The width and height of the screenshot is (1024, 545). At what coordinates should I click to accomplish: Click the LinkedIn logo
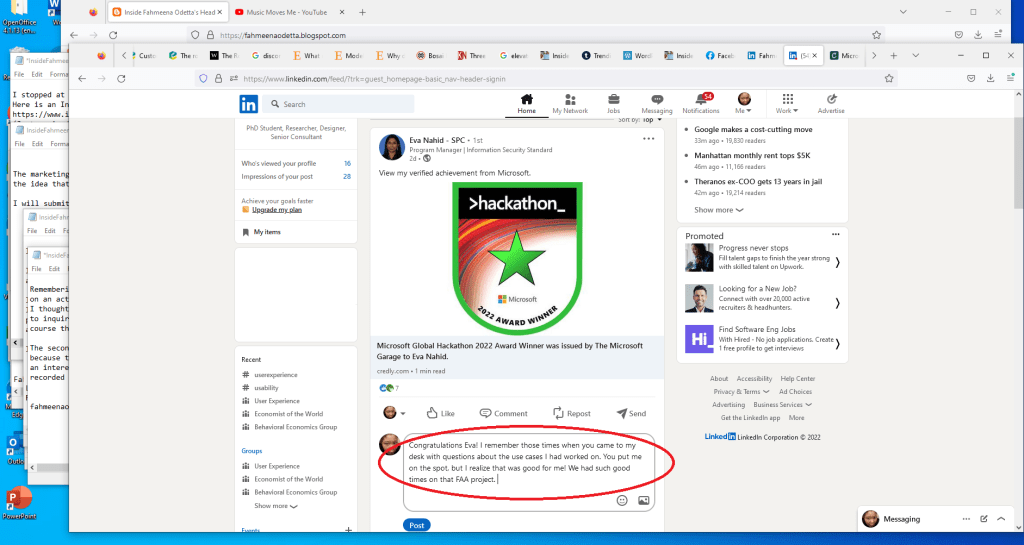pos(249,104)
